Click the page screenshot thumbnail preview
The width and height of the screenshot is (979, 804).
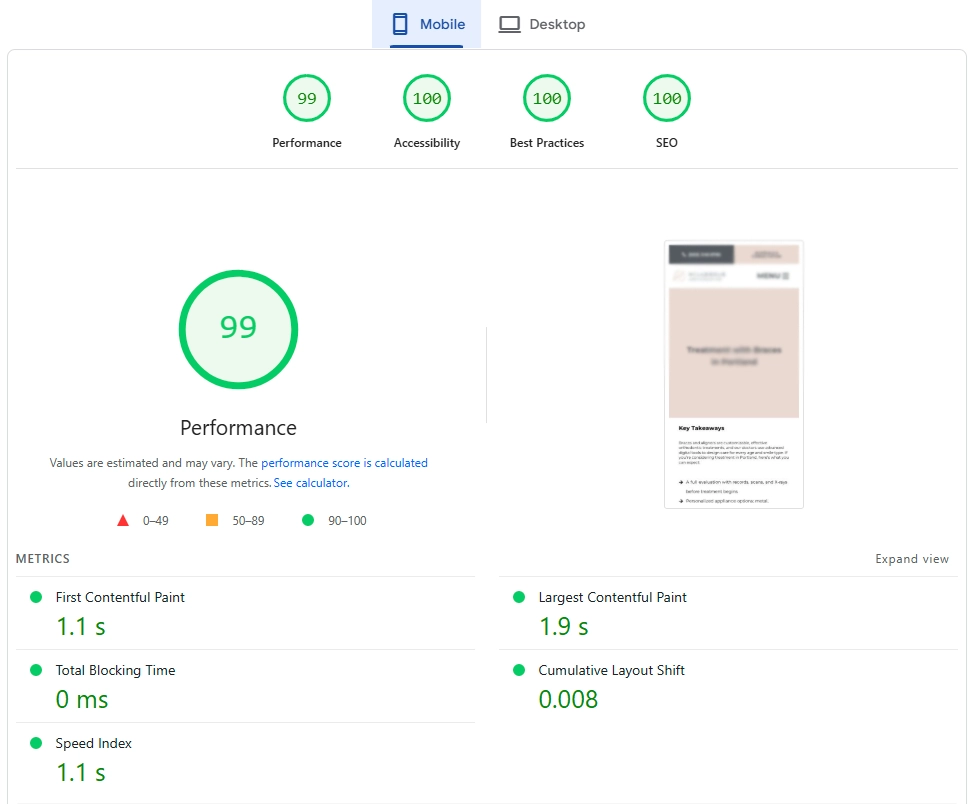tap(733, 374)
